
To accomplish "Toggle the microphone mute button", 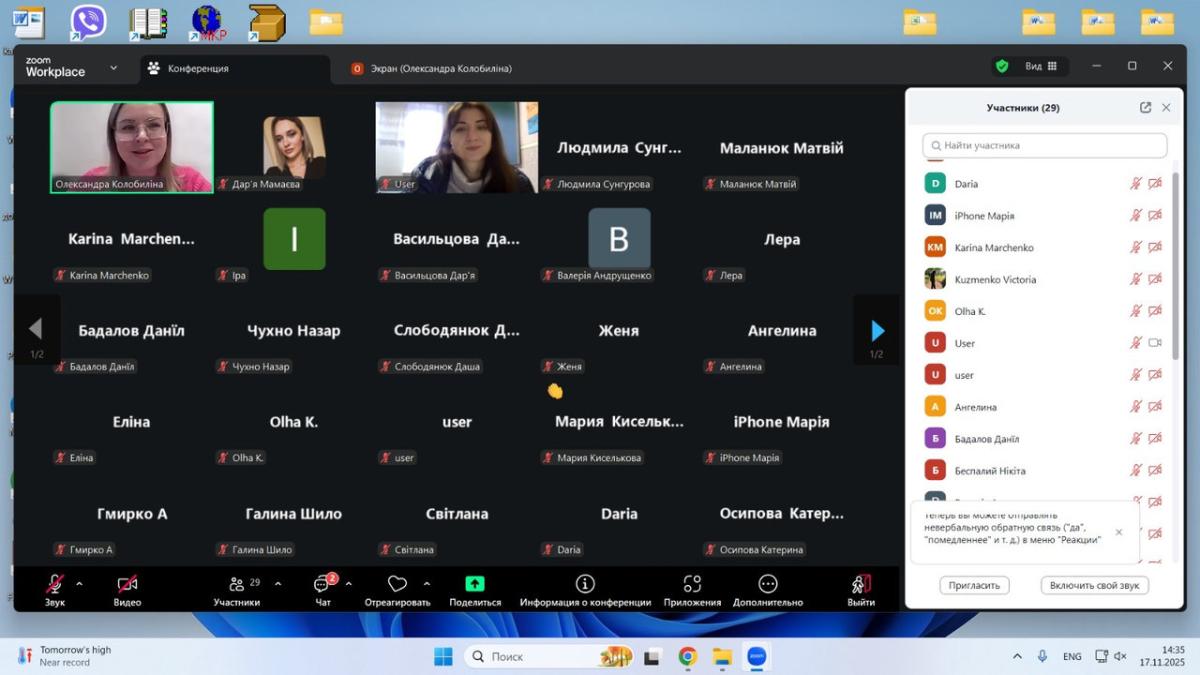I will pos(55,584).
